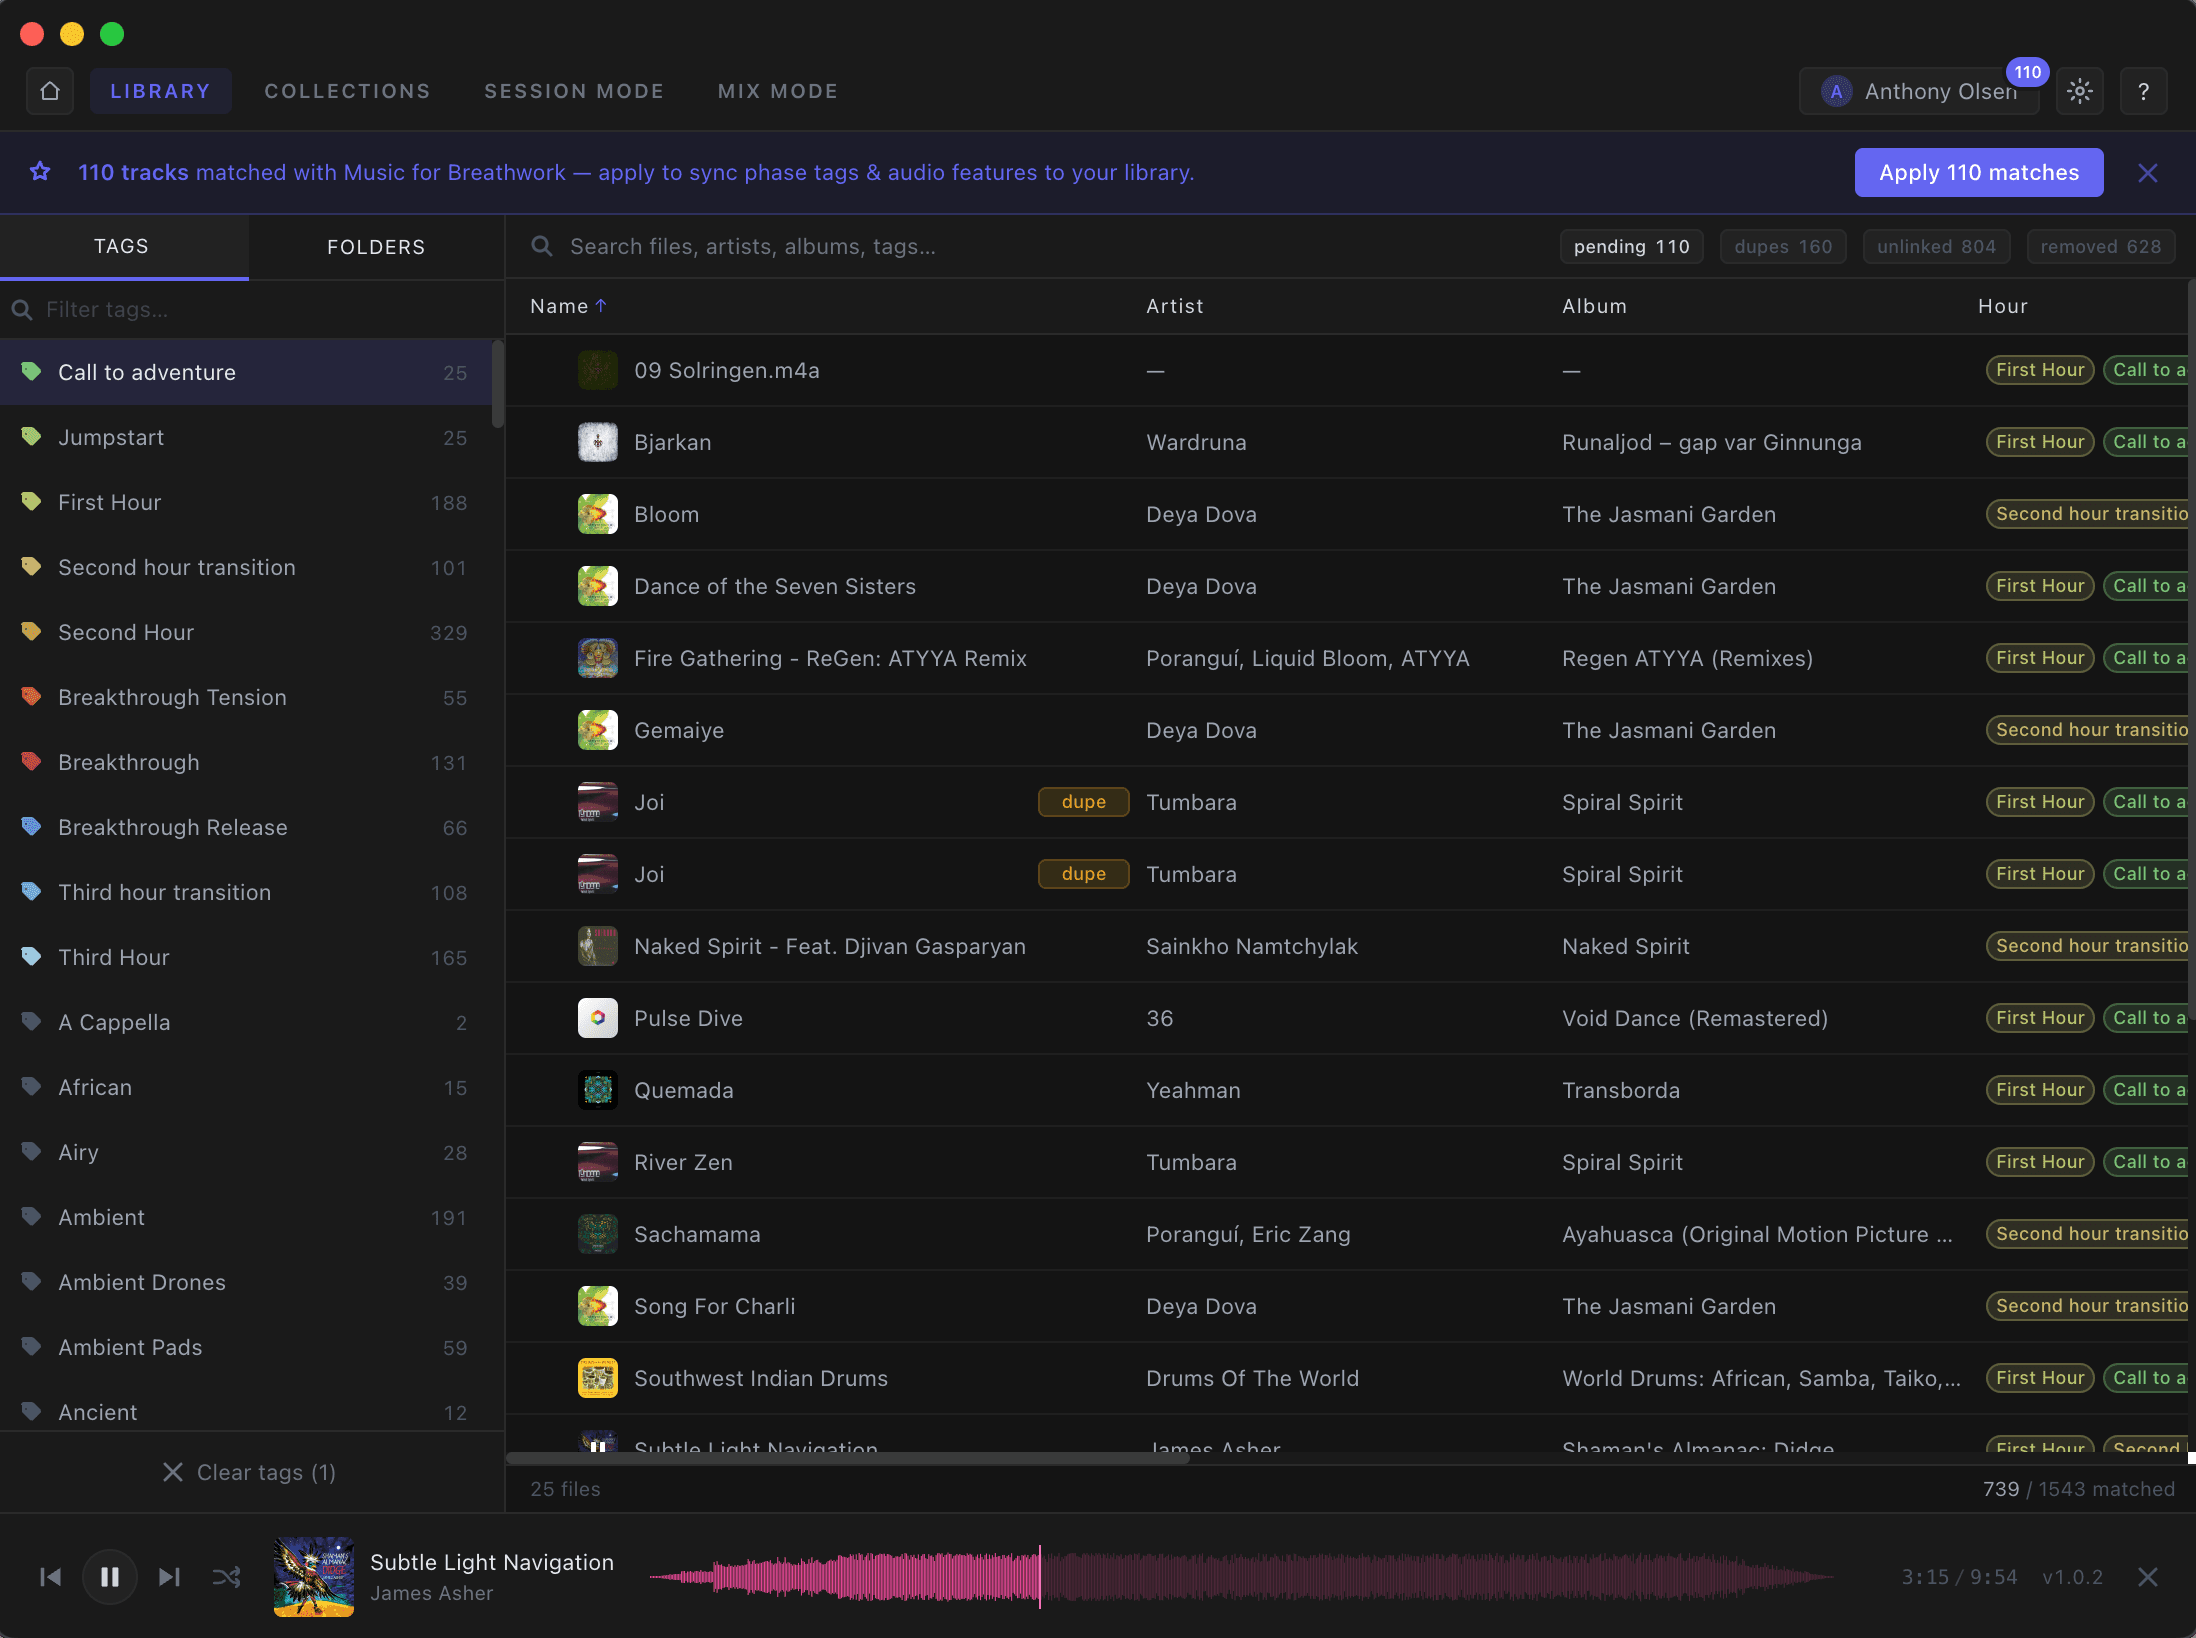Viewport: 2196px width, 1638px height.
Task: Click the Third Hour tag icon
Action: click(32, 957)
